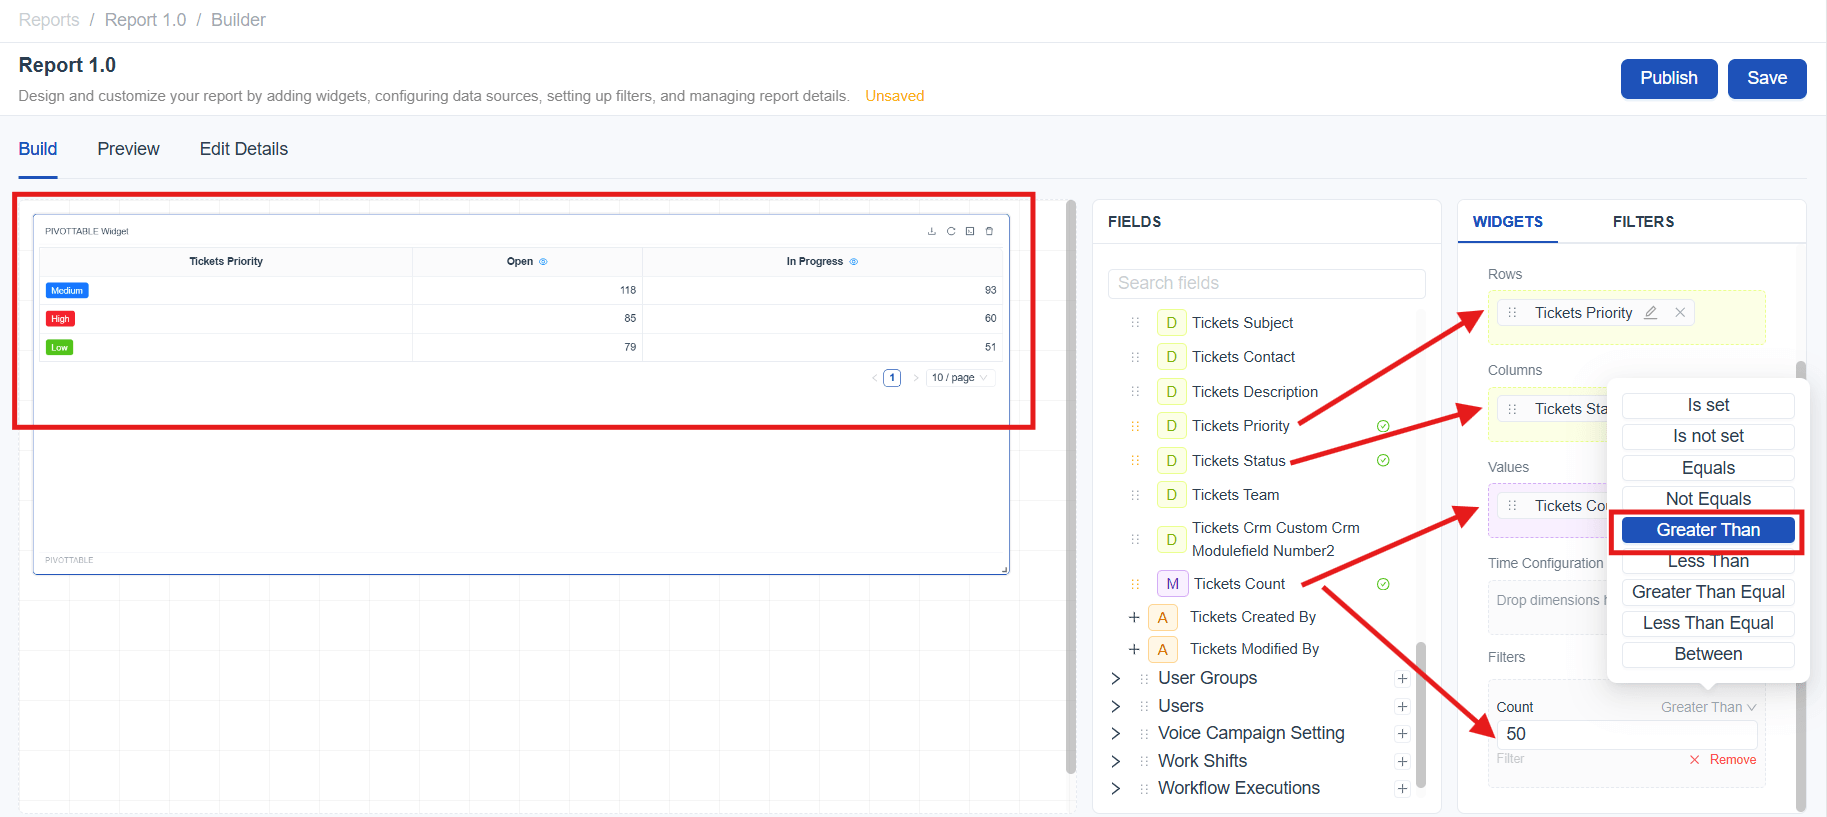1827x817 pixels.
Task: Click the Search fields input box
Action: tap(1266, 283)
